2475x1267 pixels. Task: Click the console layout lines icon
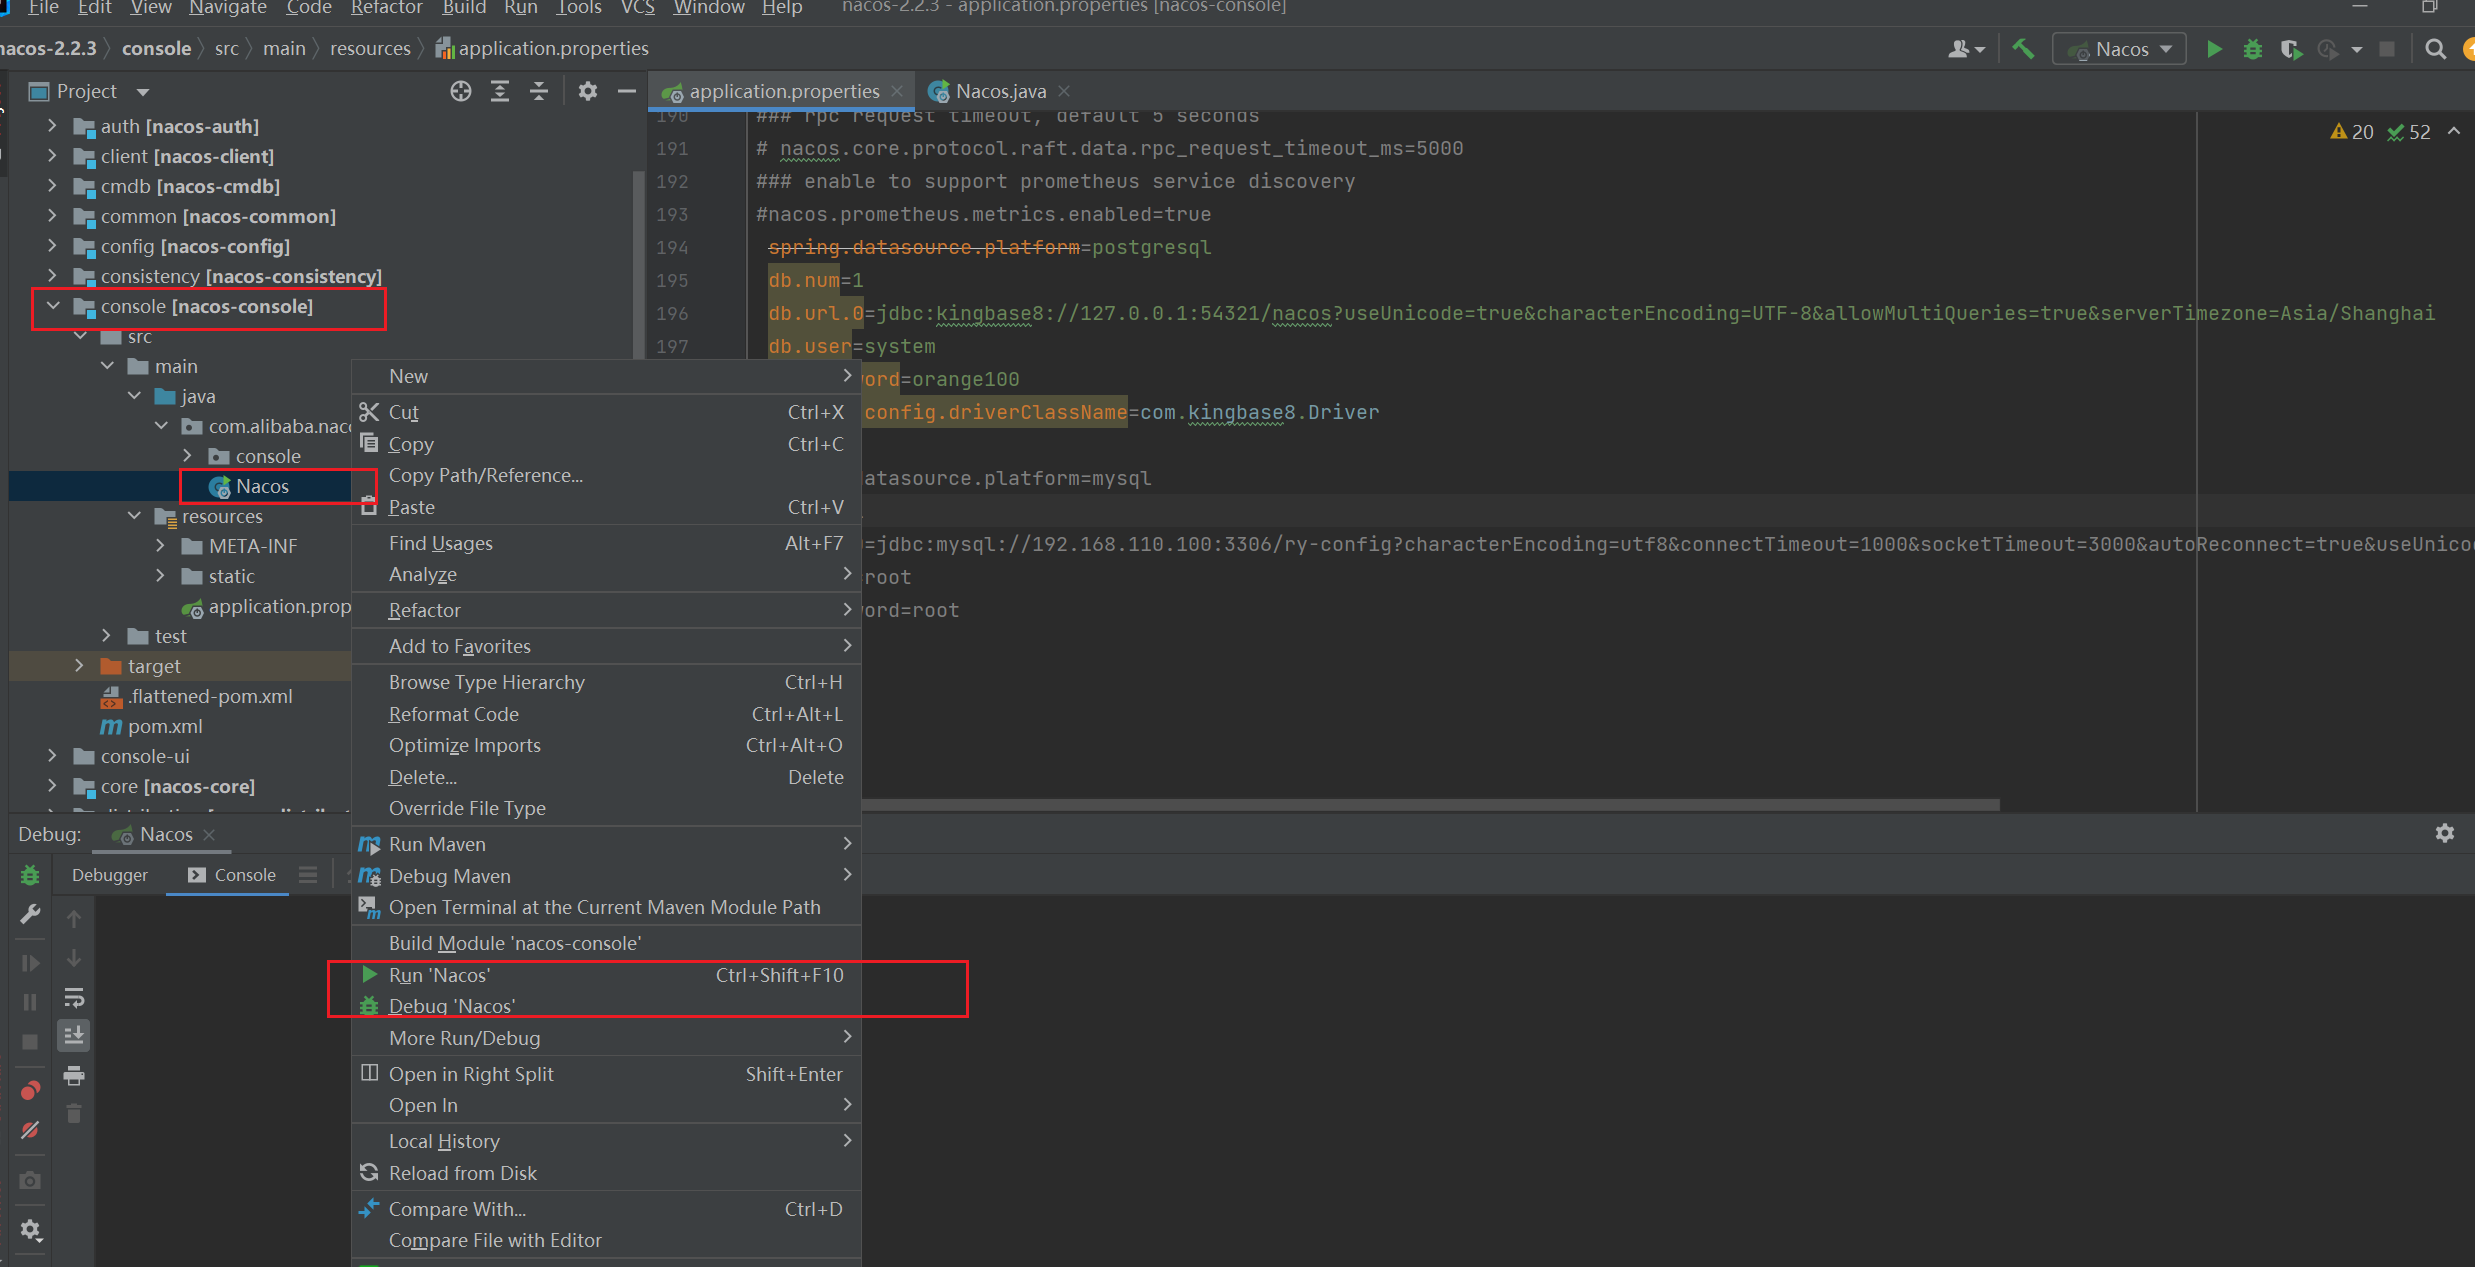click(x=308, y=875)
